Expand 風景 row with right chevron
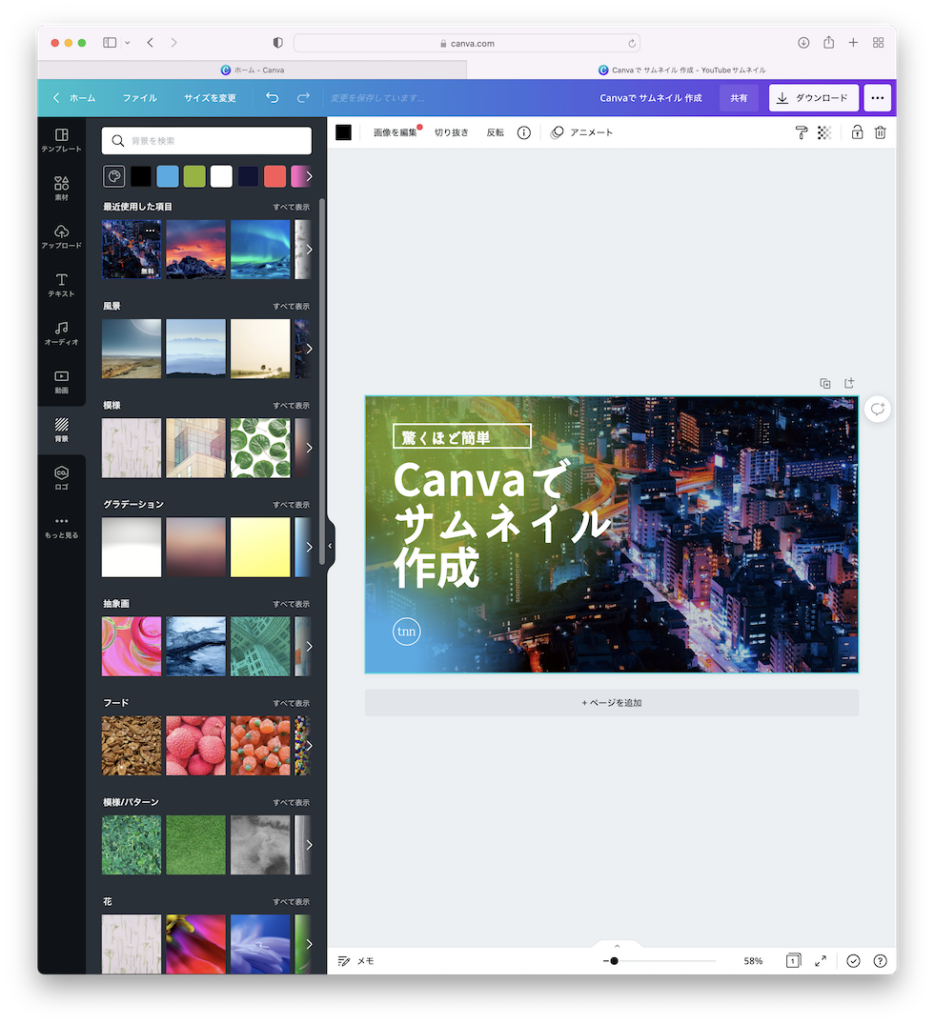Image resolution: width=934 pixels, height=1024 pixels. click(308, 348)
